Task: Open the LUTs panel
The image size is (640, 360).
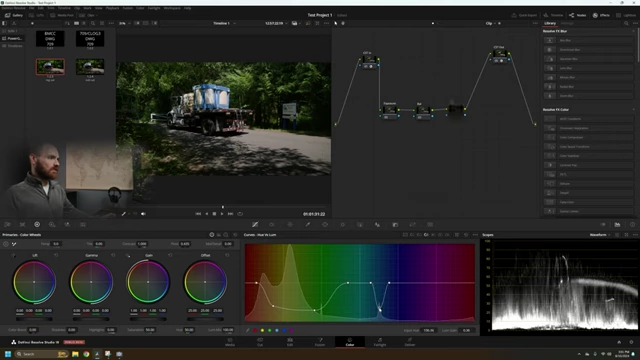Action: (x=37, y=15)
